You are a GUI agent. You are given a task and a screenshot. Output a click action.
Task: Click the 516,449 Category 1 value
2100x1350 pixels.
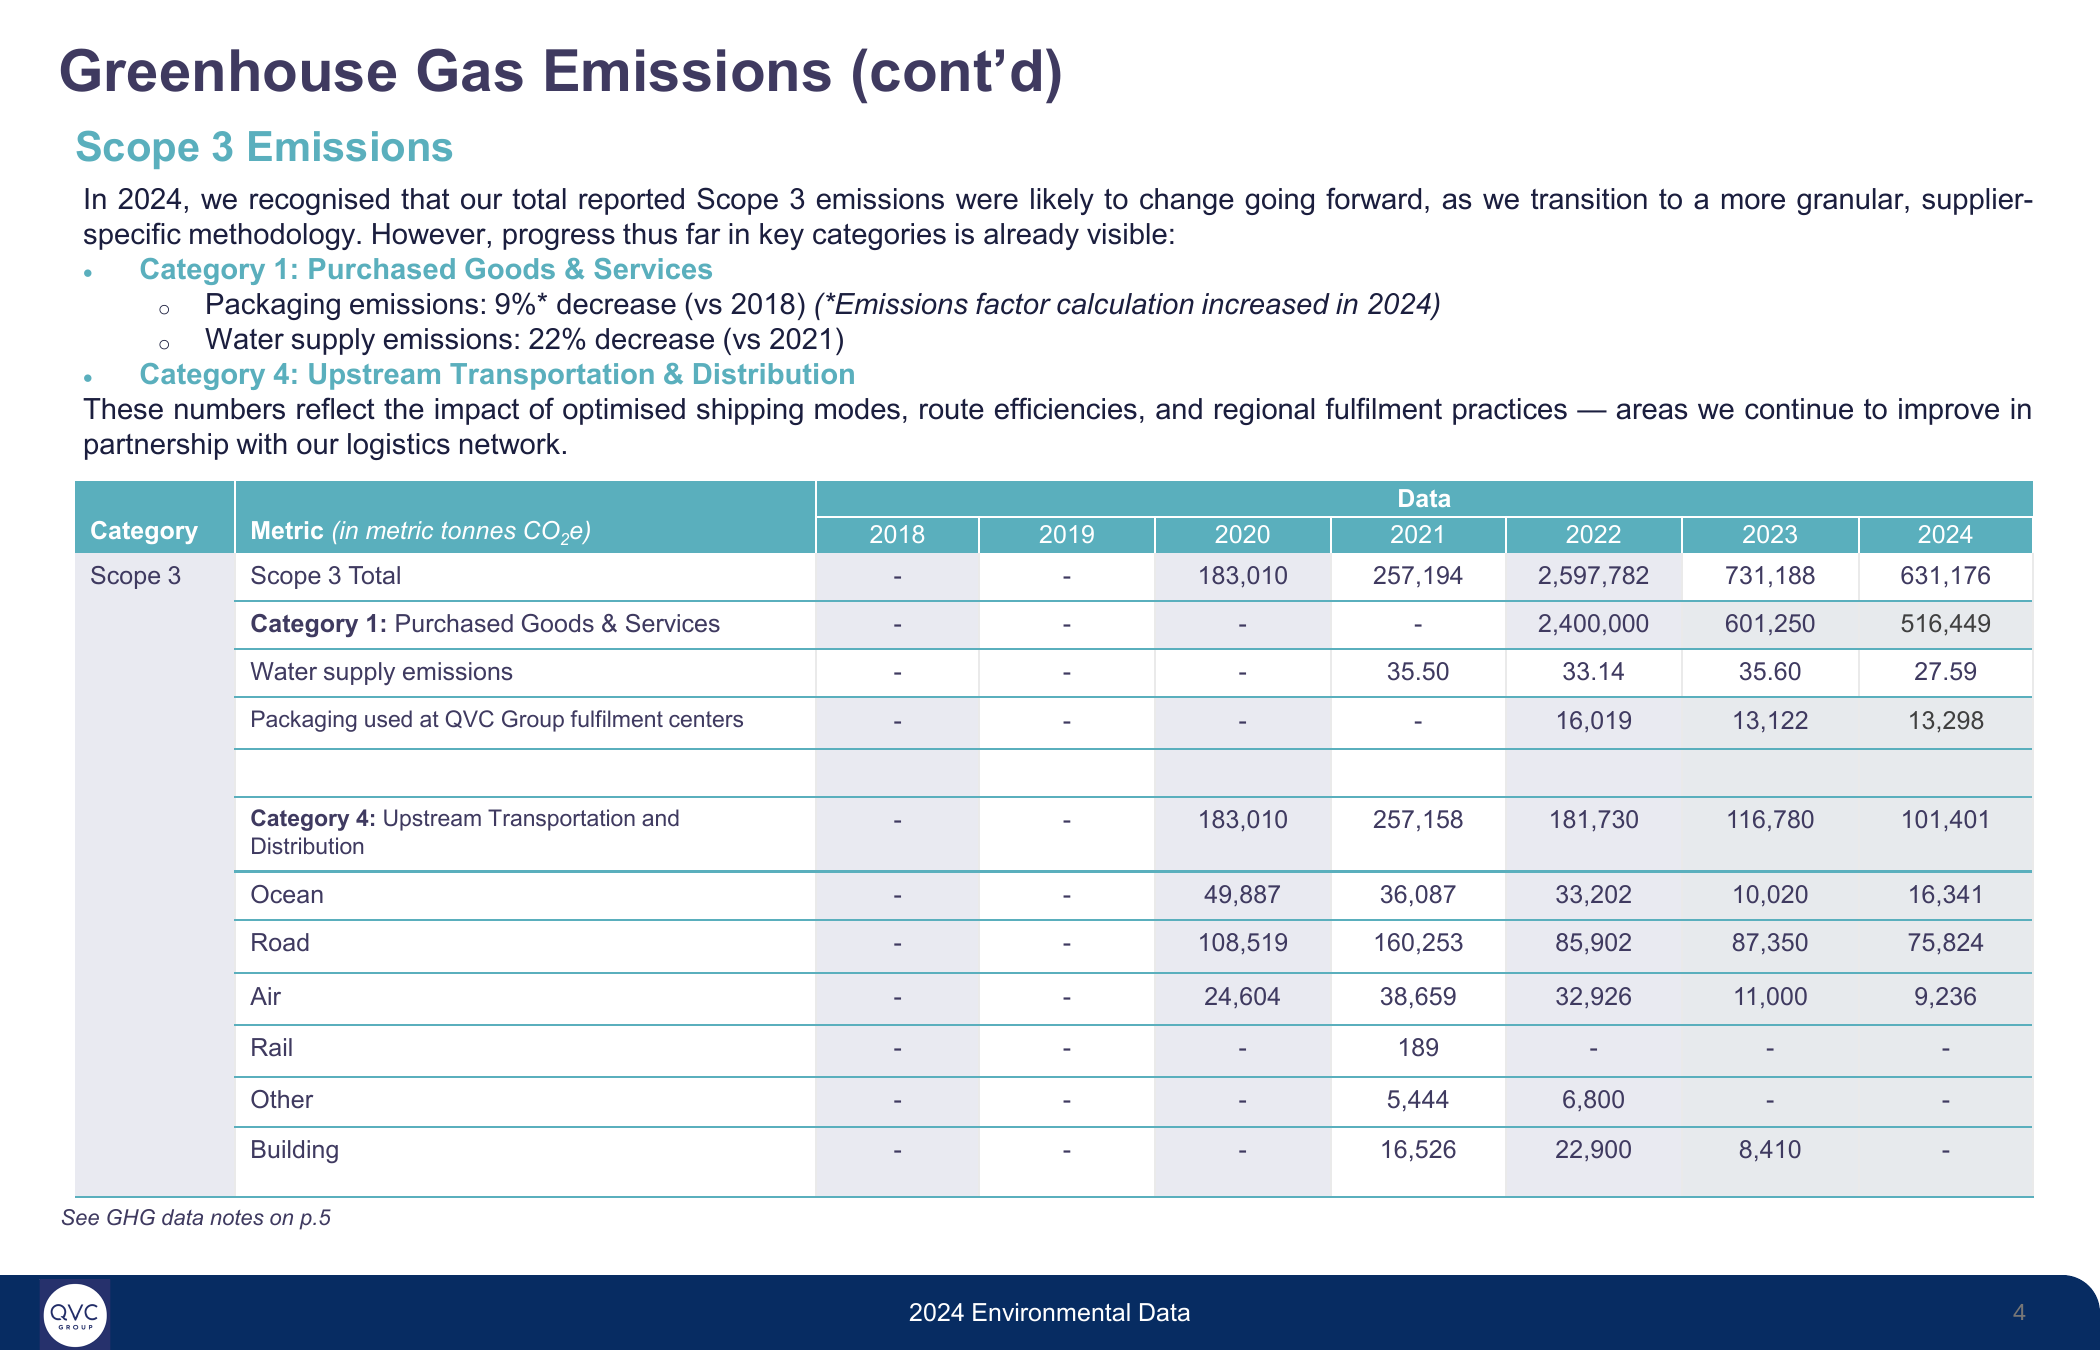pyautogui.click(x=1945, y=624)
